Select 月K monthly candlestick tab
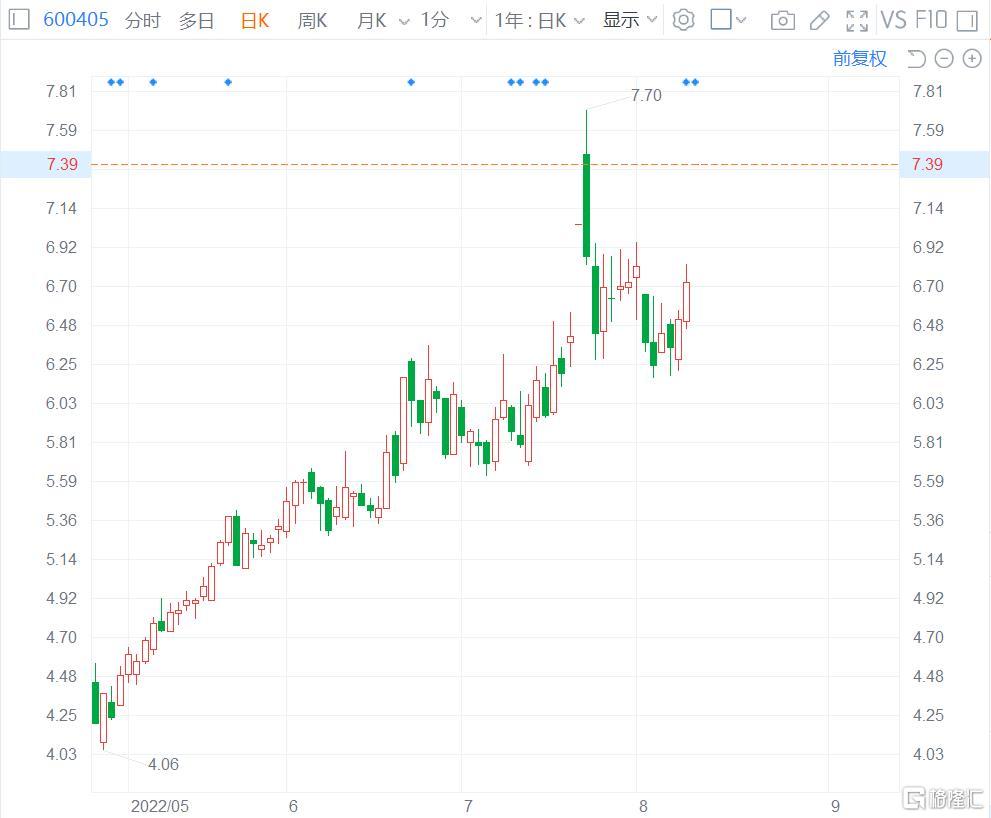 [x=372, y=21]
